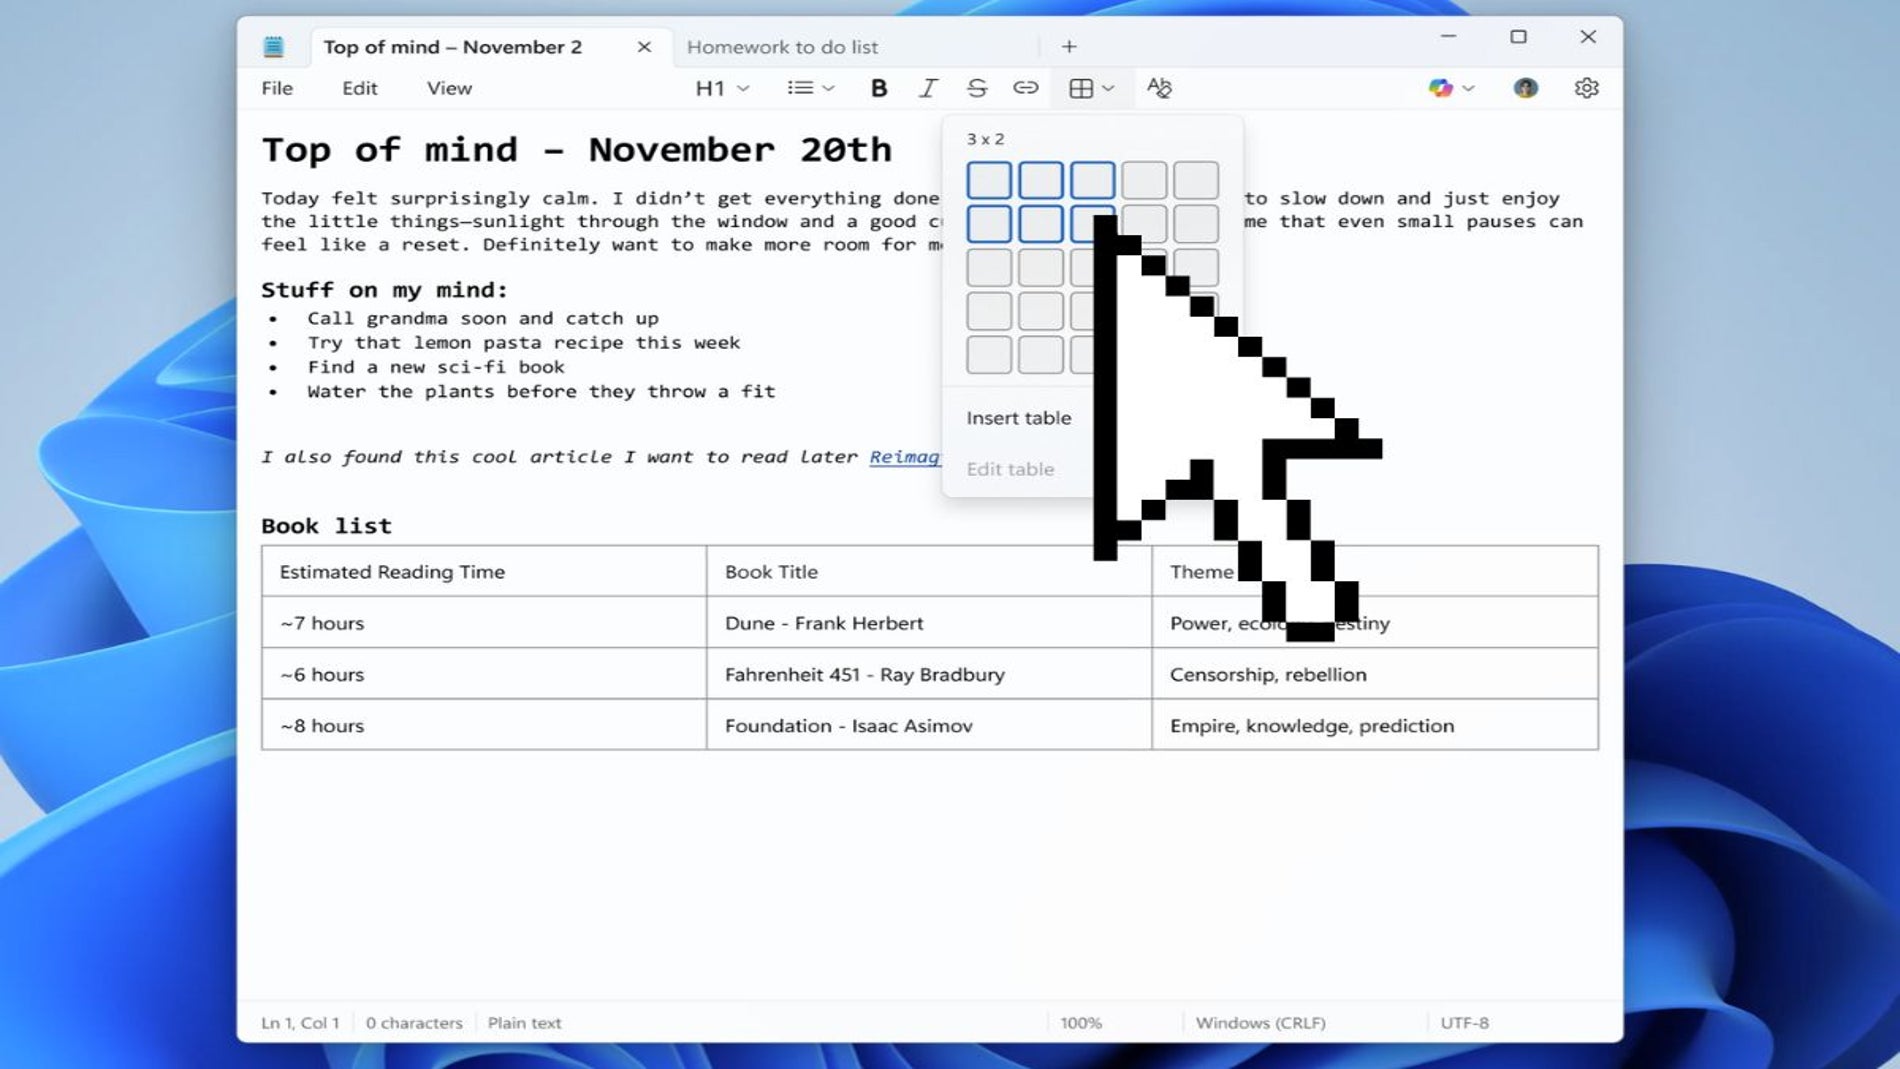Open the user profile avatar
The height and width of the screenshot is (1069, 1900).
click(1525, 88)
